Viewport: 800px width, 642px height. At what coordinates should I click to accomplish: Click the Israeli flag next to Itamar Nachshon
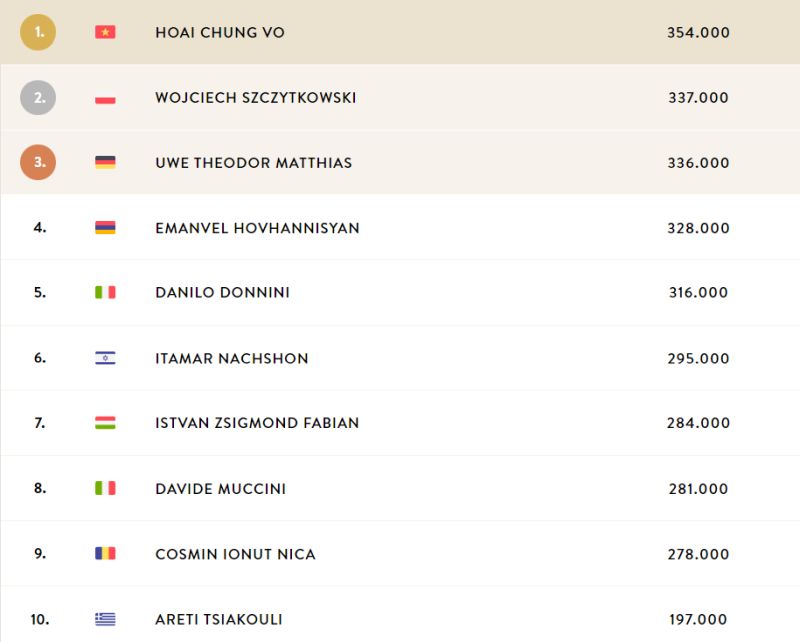(x=105, y=358)
